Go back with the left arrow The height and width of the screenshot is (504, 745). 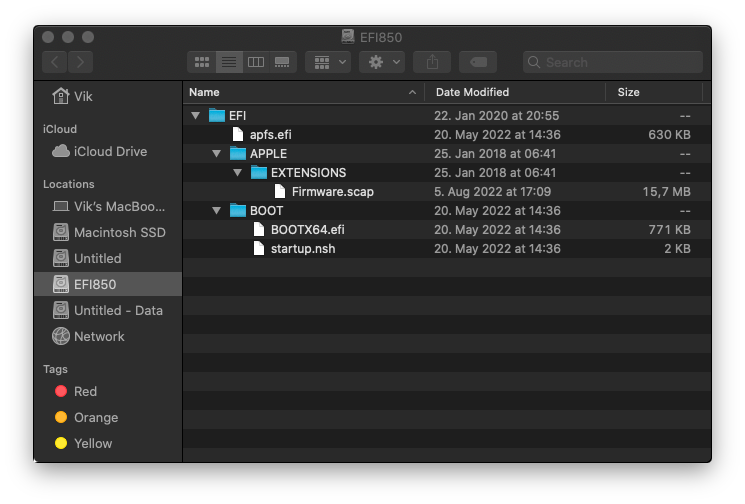click(55, 62)
